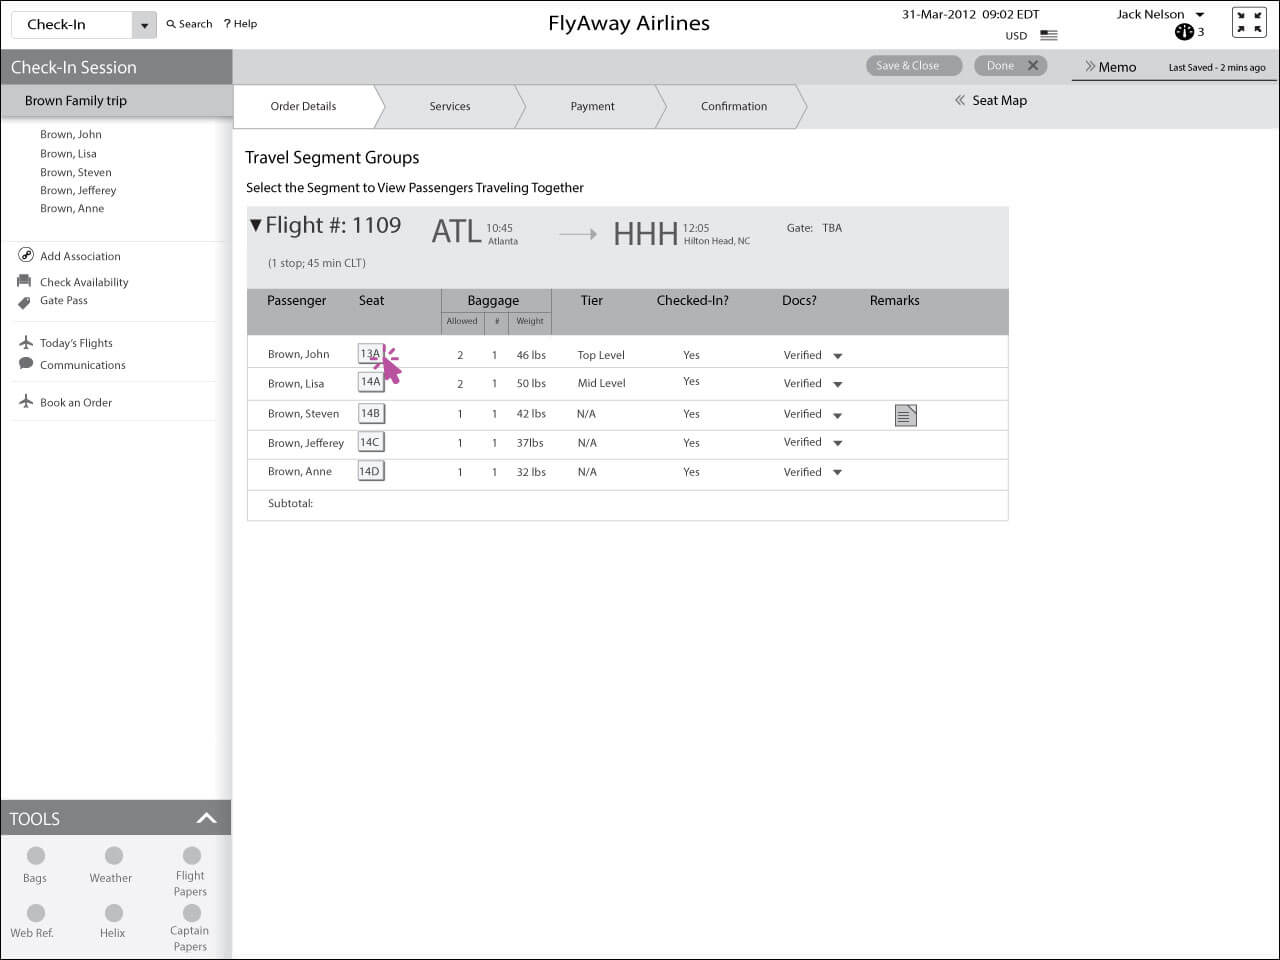1280x960 pixels.
Task: Click the Check Availability printer icon
Action: [25, 282]
